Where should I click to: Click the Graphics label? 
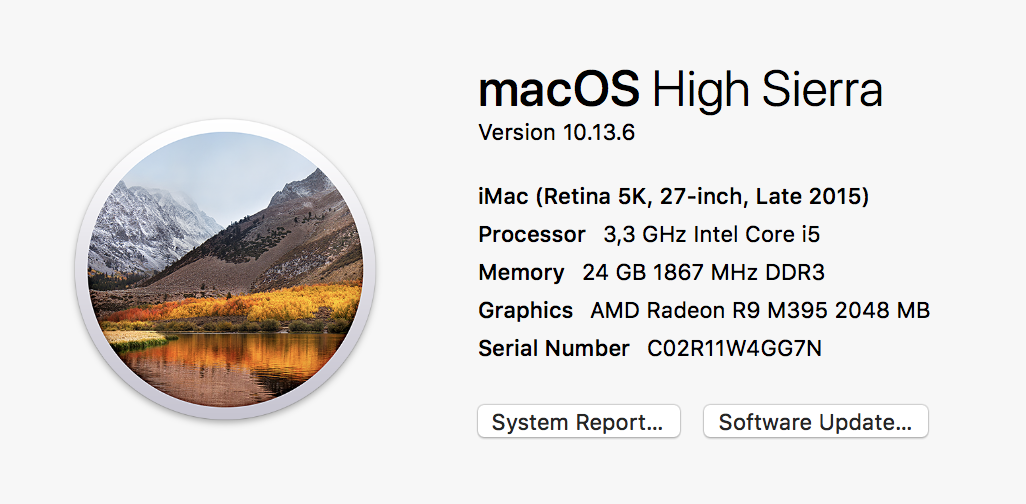[x=526, y=311]
